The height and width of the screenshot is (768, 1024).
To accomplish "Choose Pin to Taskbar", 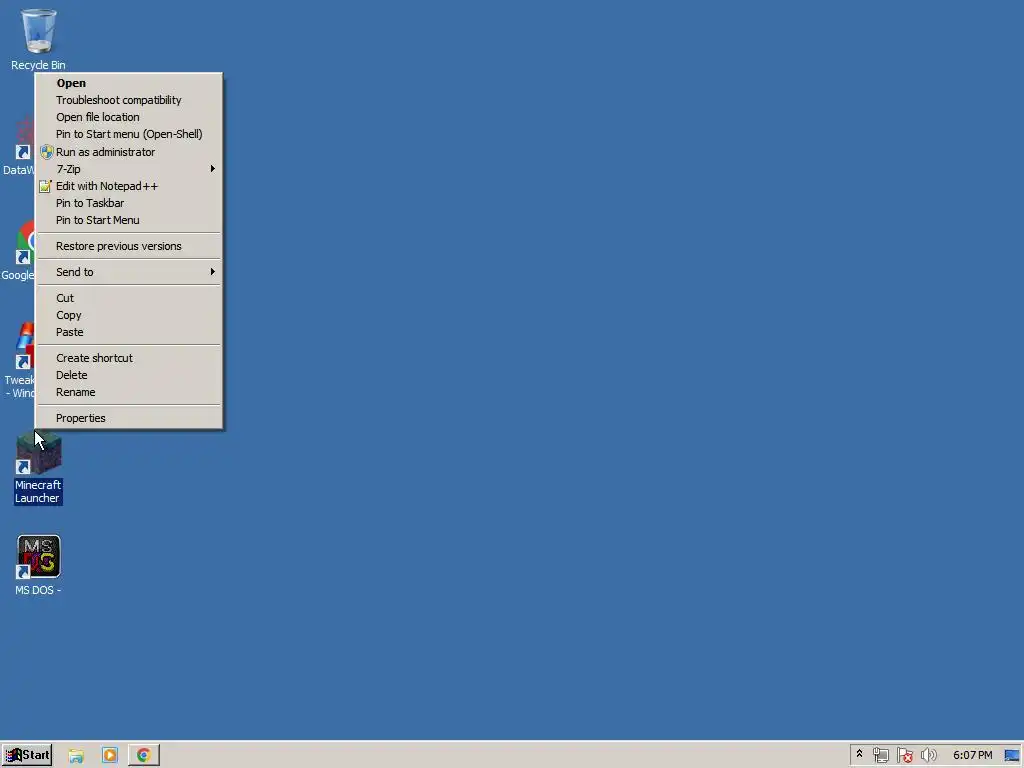I will [x=129, y=203].
